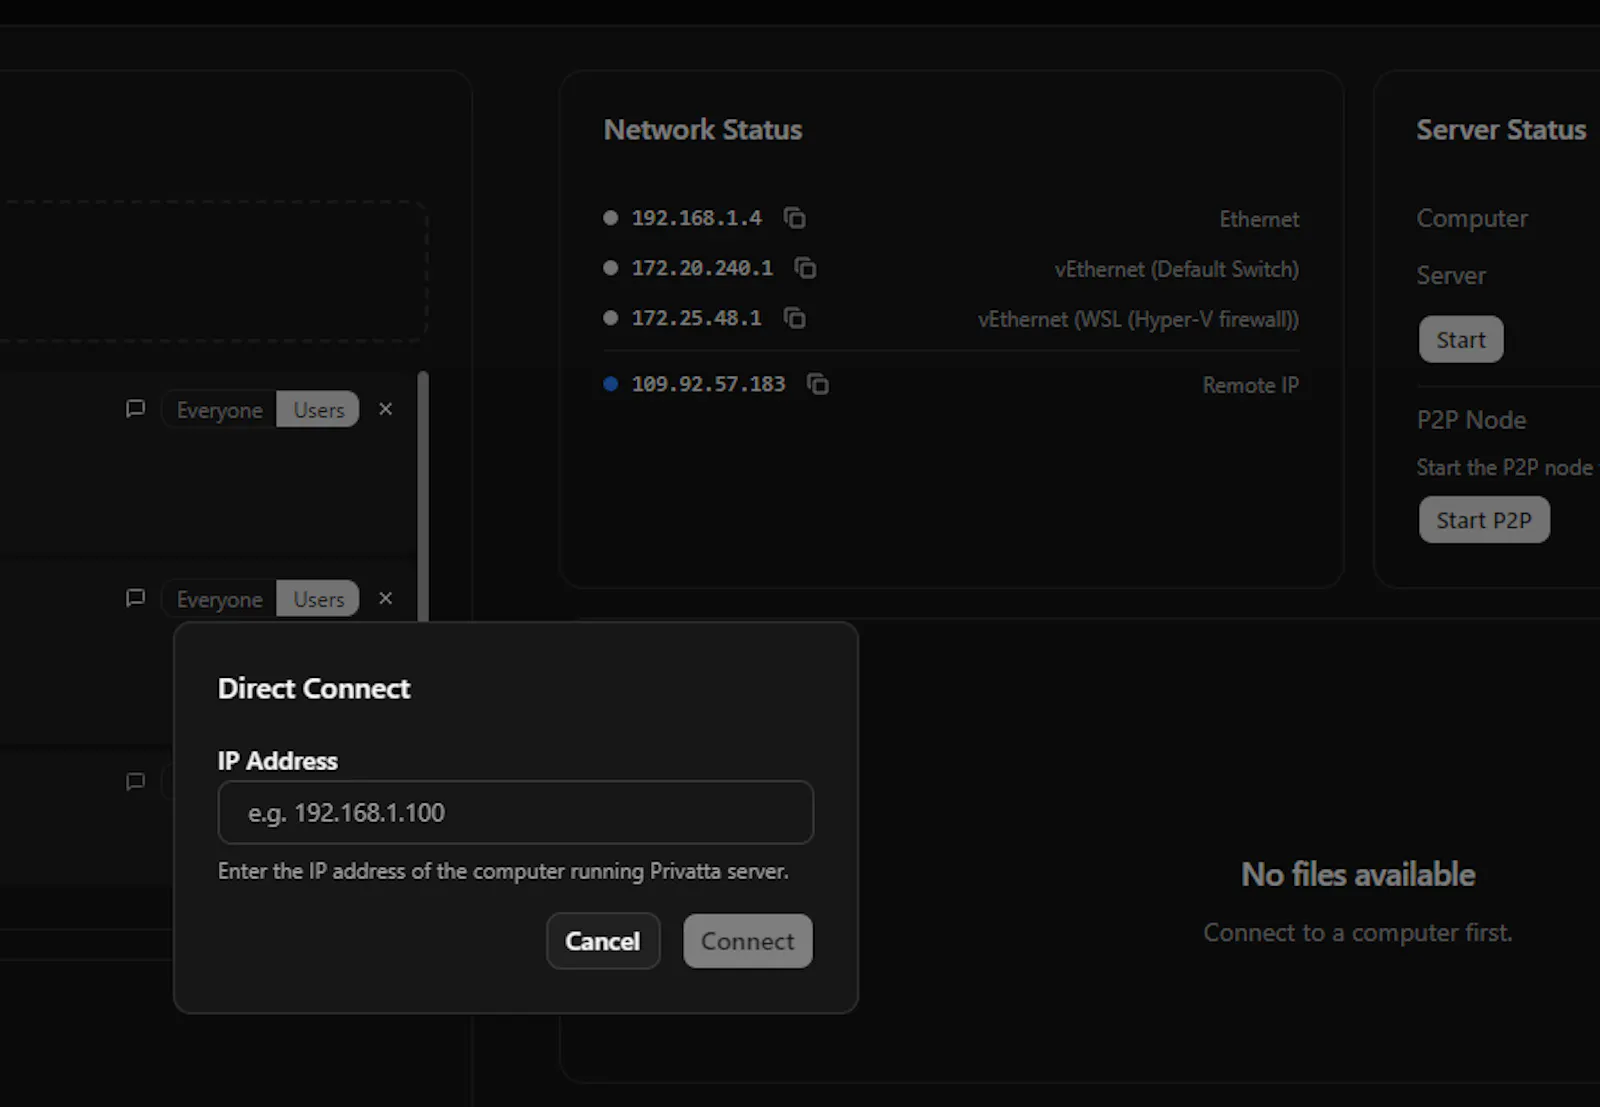
Task: Click the 172.20.240.1 address text
Action: (702, 268)
